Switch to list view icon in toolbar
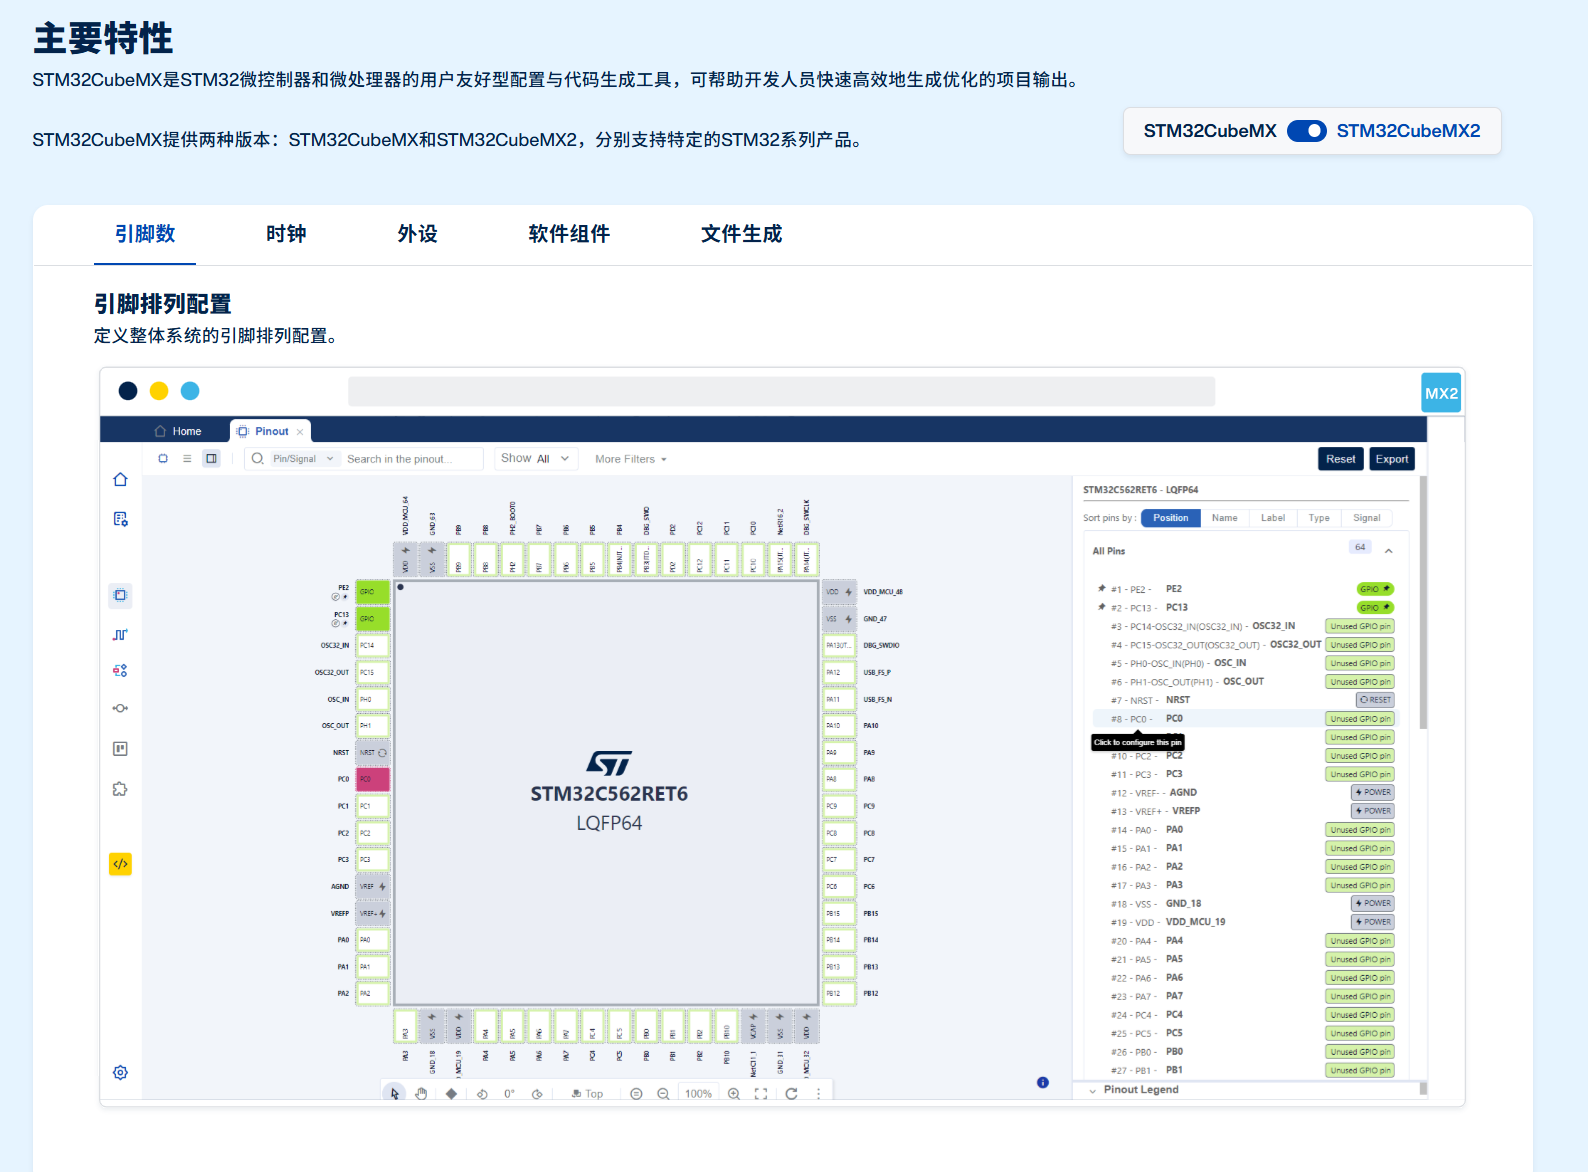The width and height of the screenshot is (1588, 1172). pyautogui.click(x=187, y=459)
